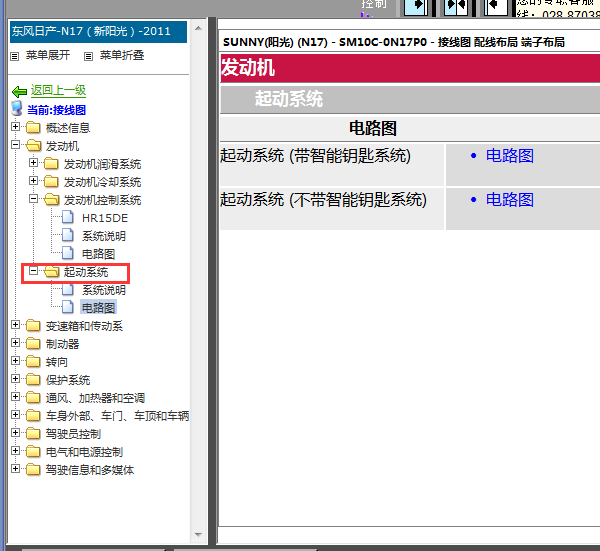This screenshot has height=551, width=600.
Task: Select 电气和电源控制 folder label
Action: [84, 452]
